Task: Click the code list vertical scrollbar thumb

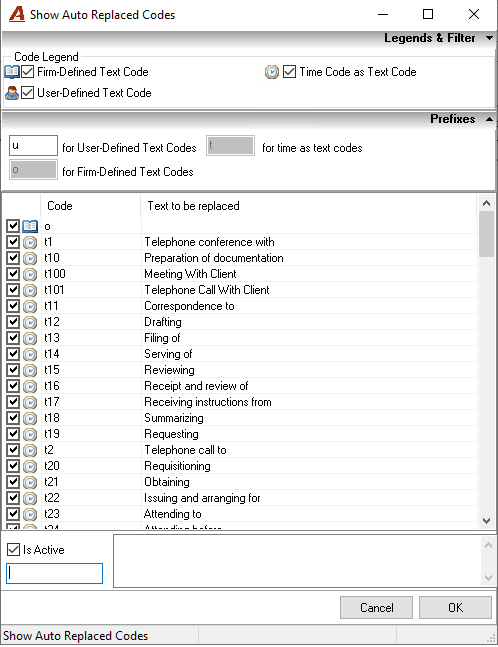Action: pos(486,234)
